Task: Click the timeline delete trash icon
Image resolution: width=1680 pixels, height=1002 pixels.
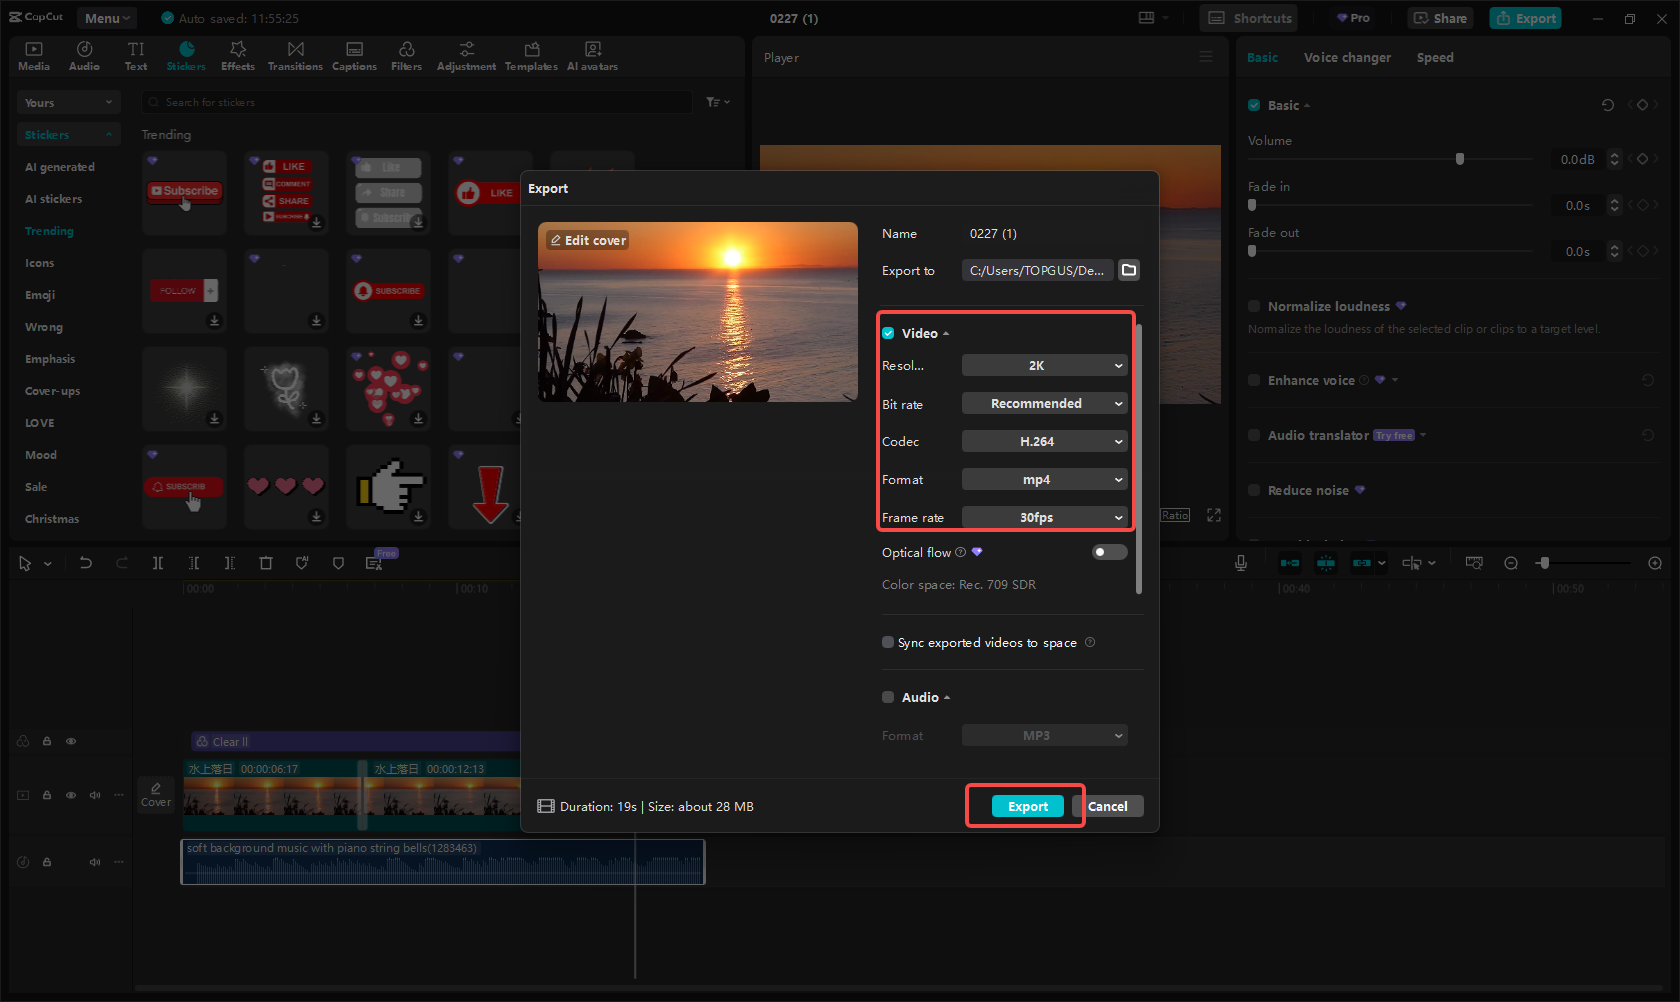Action: 266,563
